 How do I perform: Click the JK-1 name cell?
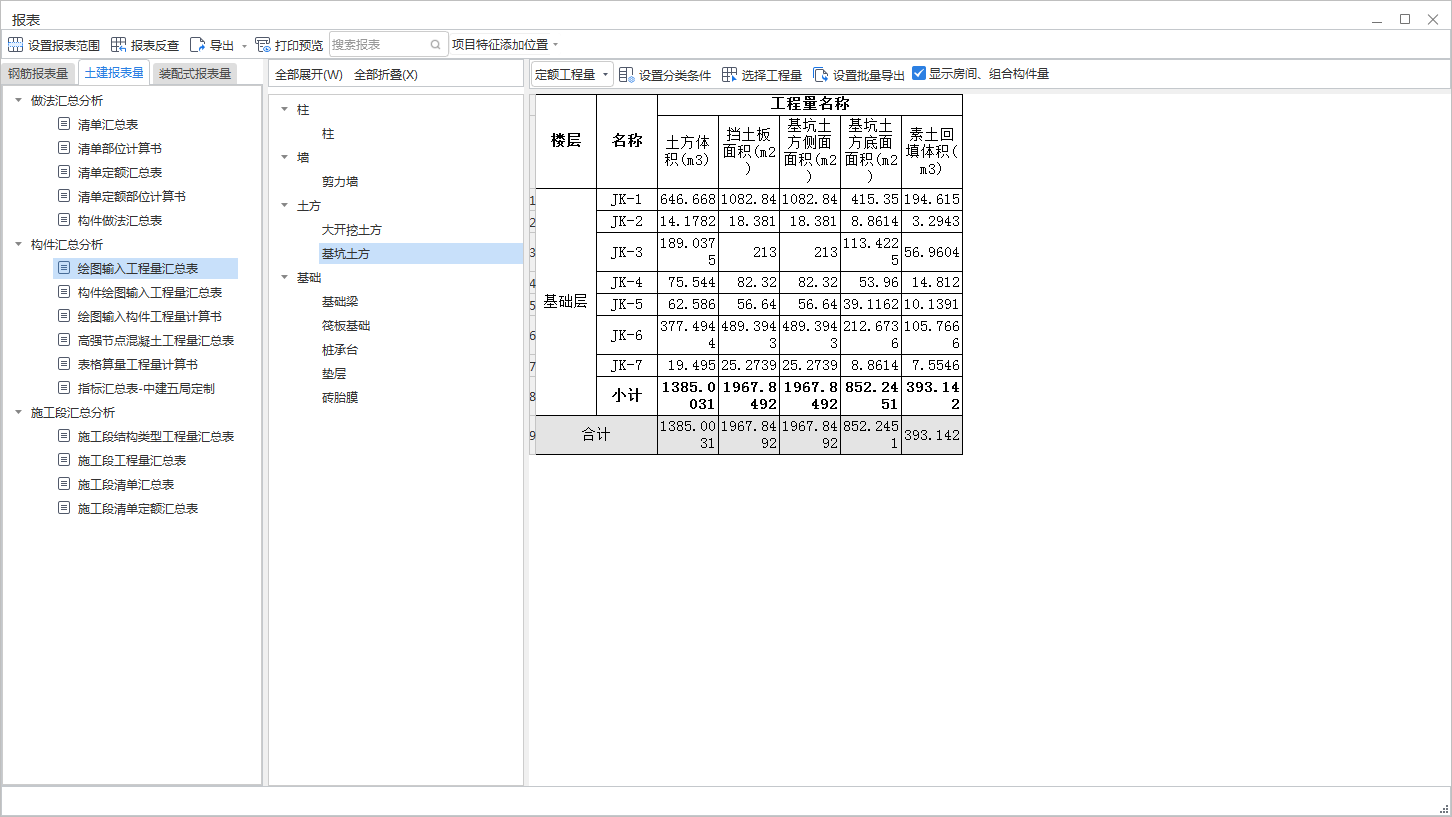pos(627,200)
